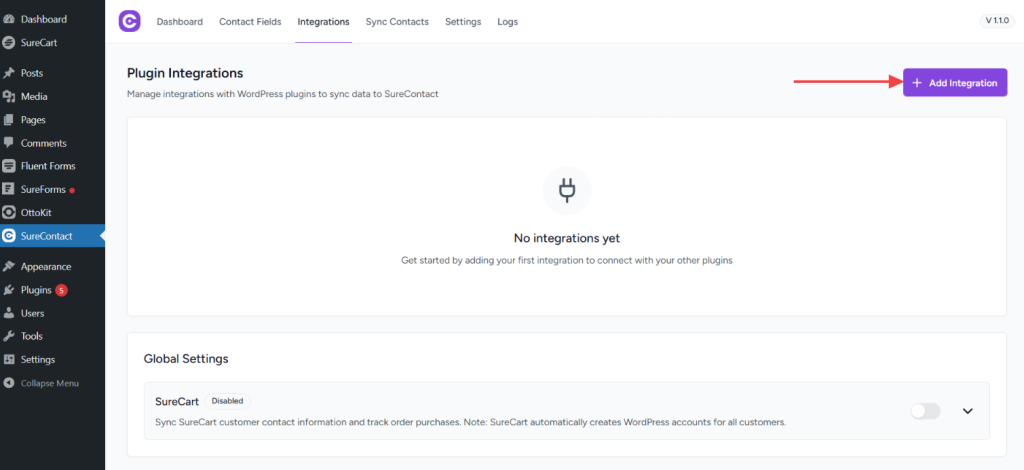Go to the Logs tab

click(x=507, y=22)
